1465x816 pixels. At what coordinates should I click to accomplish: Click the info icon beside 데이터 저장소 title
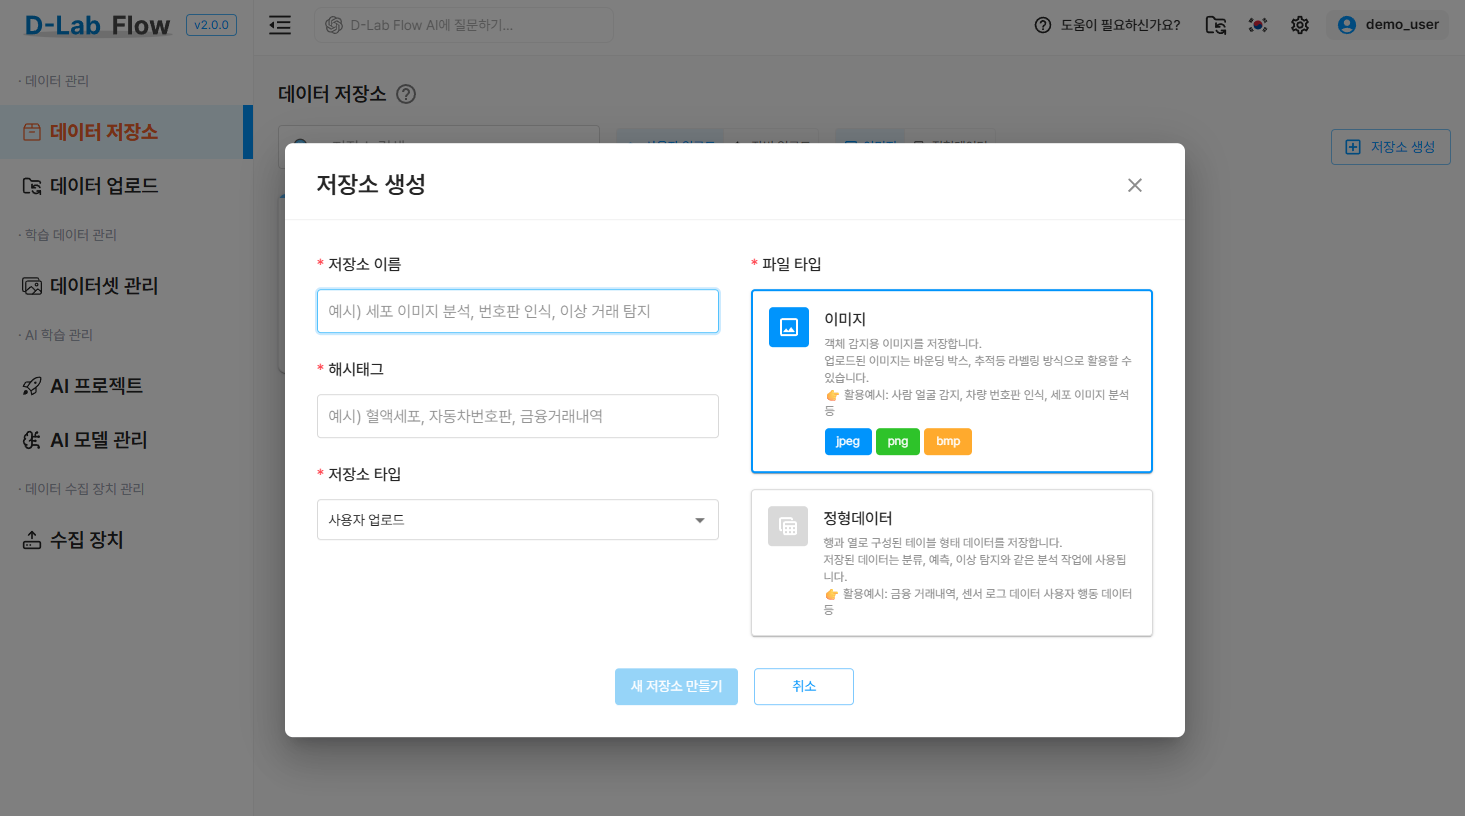(406, 94)
